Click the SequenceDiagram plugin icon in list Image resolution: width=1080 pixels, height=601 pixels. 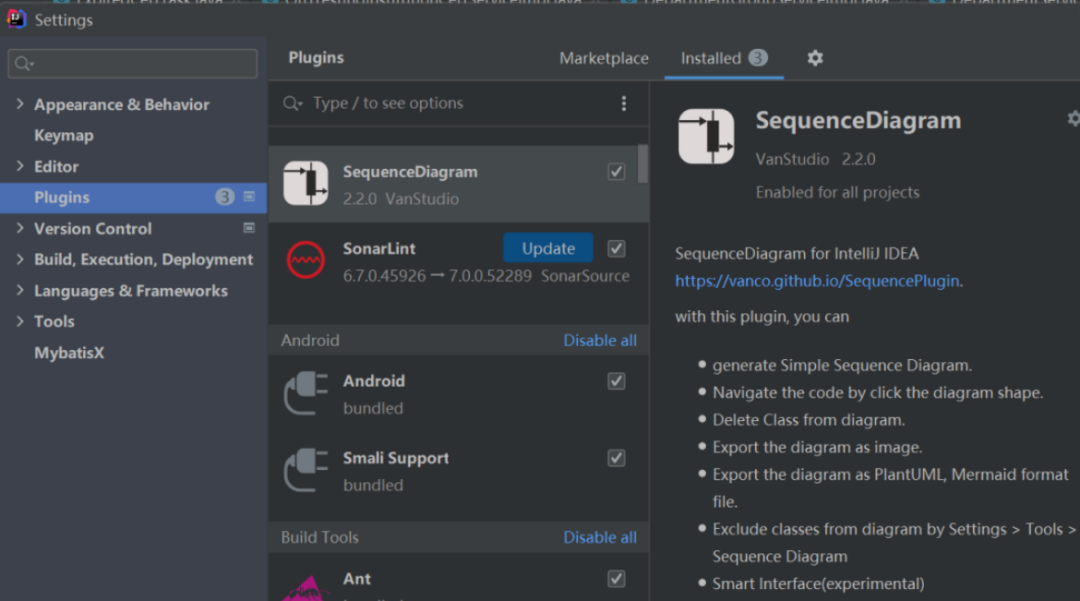305,183
